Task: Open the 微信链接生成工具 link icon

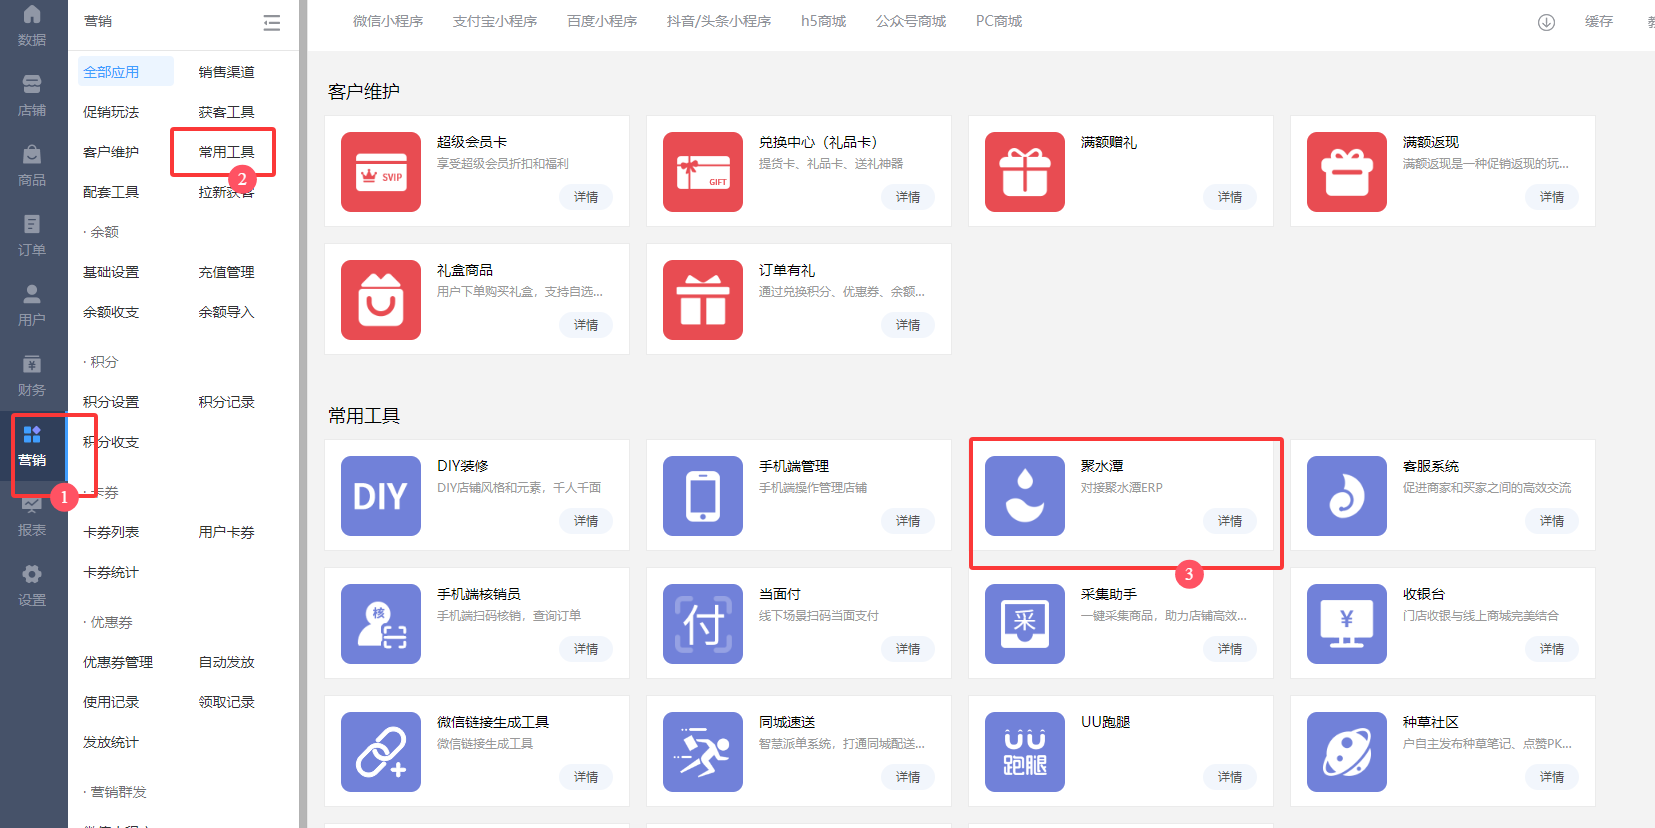Action: click(381, 752)
